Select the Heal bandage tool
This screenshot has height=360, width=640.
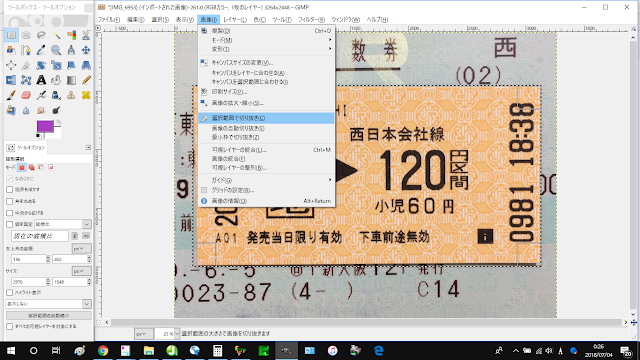tap(86, 96)
